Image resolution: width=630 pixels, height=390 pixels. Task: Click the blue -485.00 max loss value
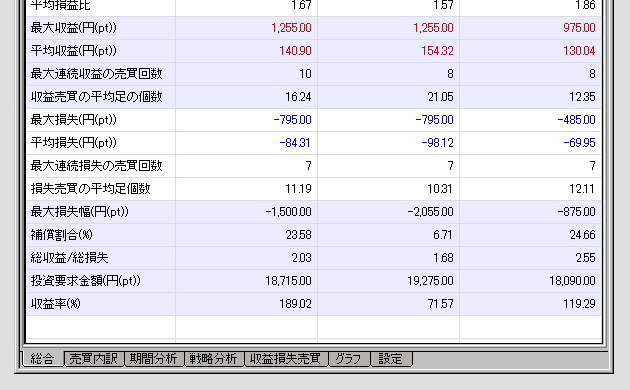coord(577,120)
